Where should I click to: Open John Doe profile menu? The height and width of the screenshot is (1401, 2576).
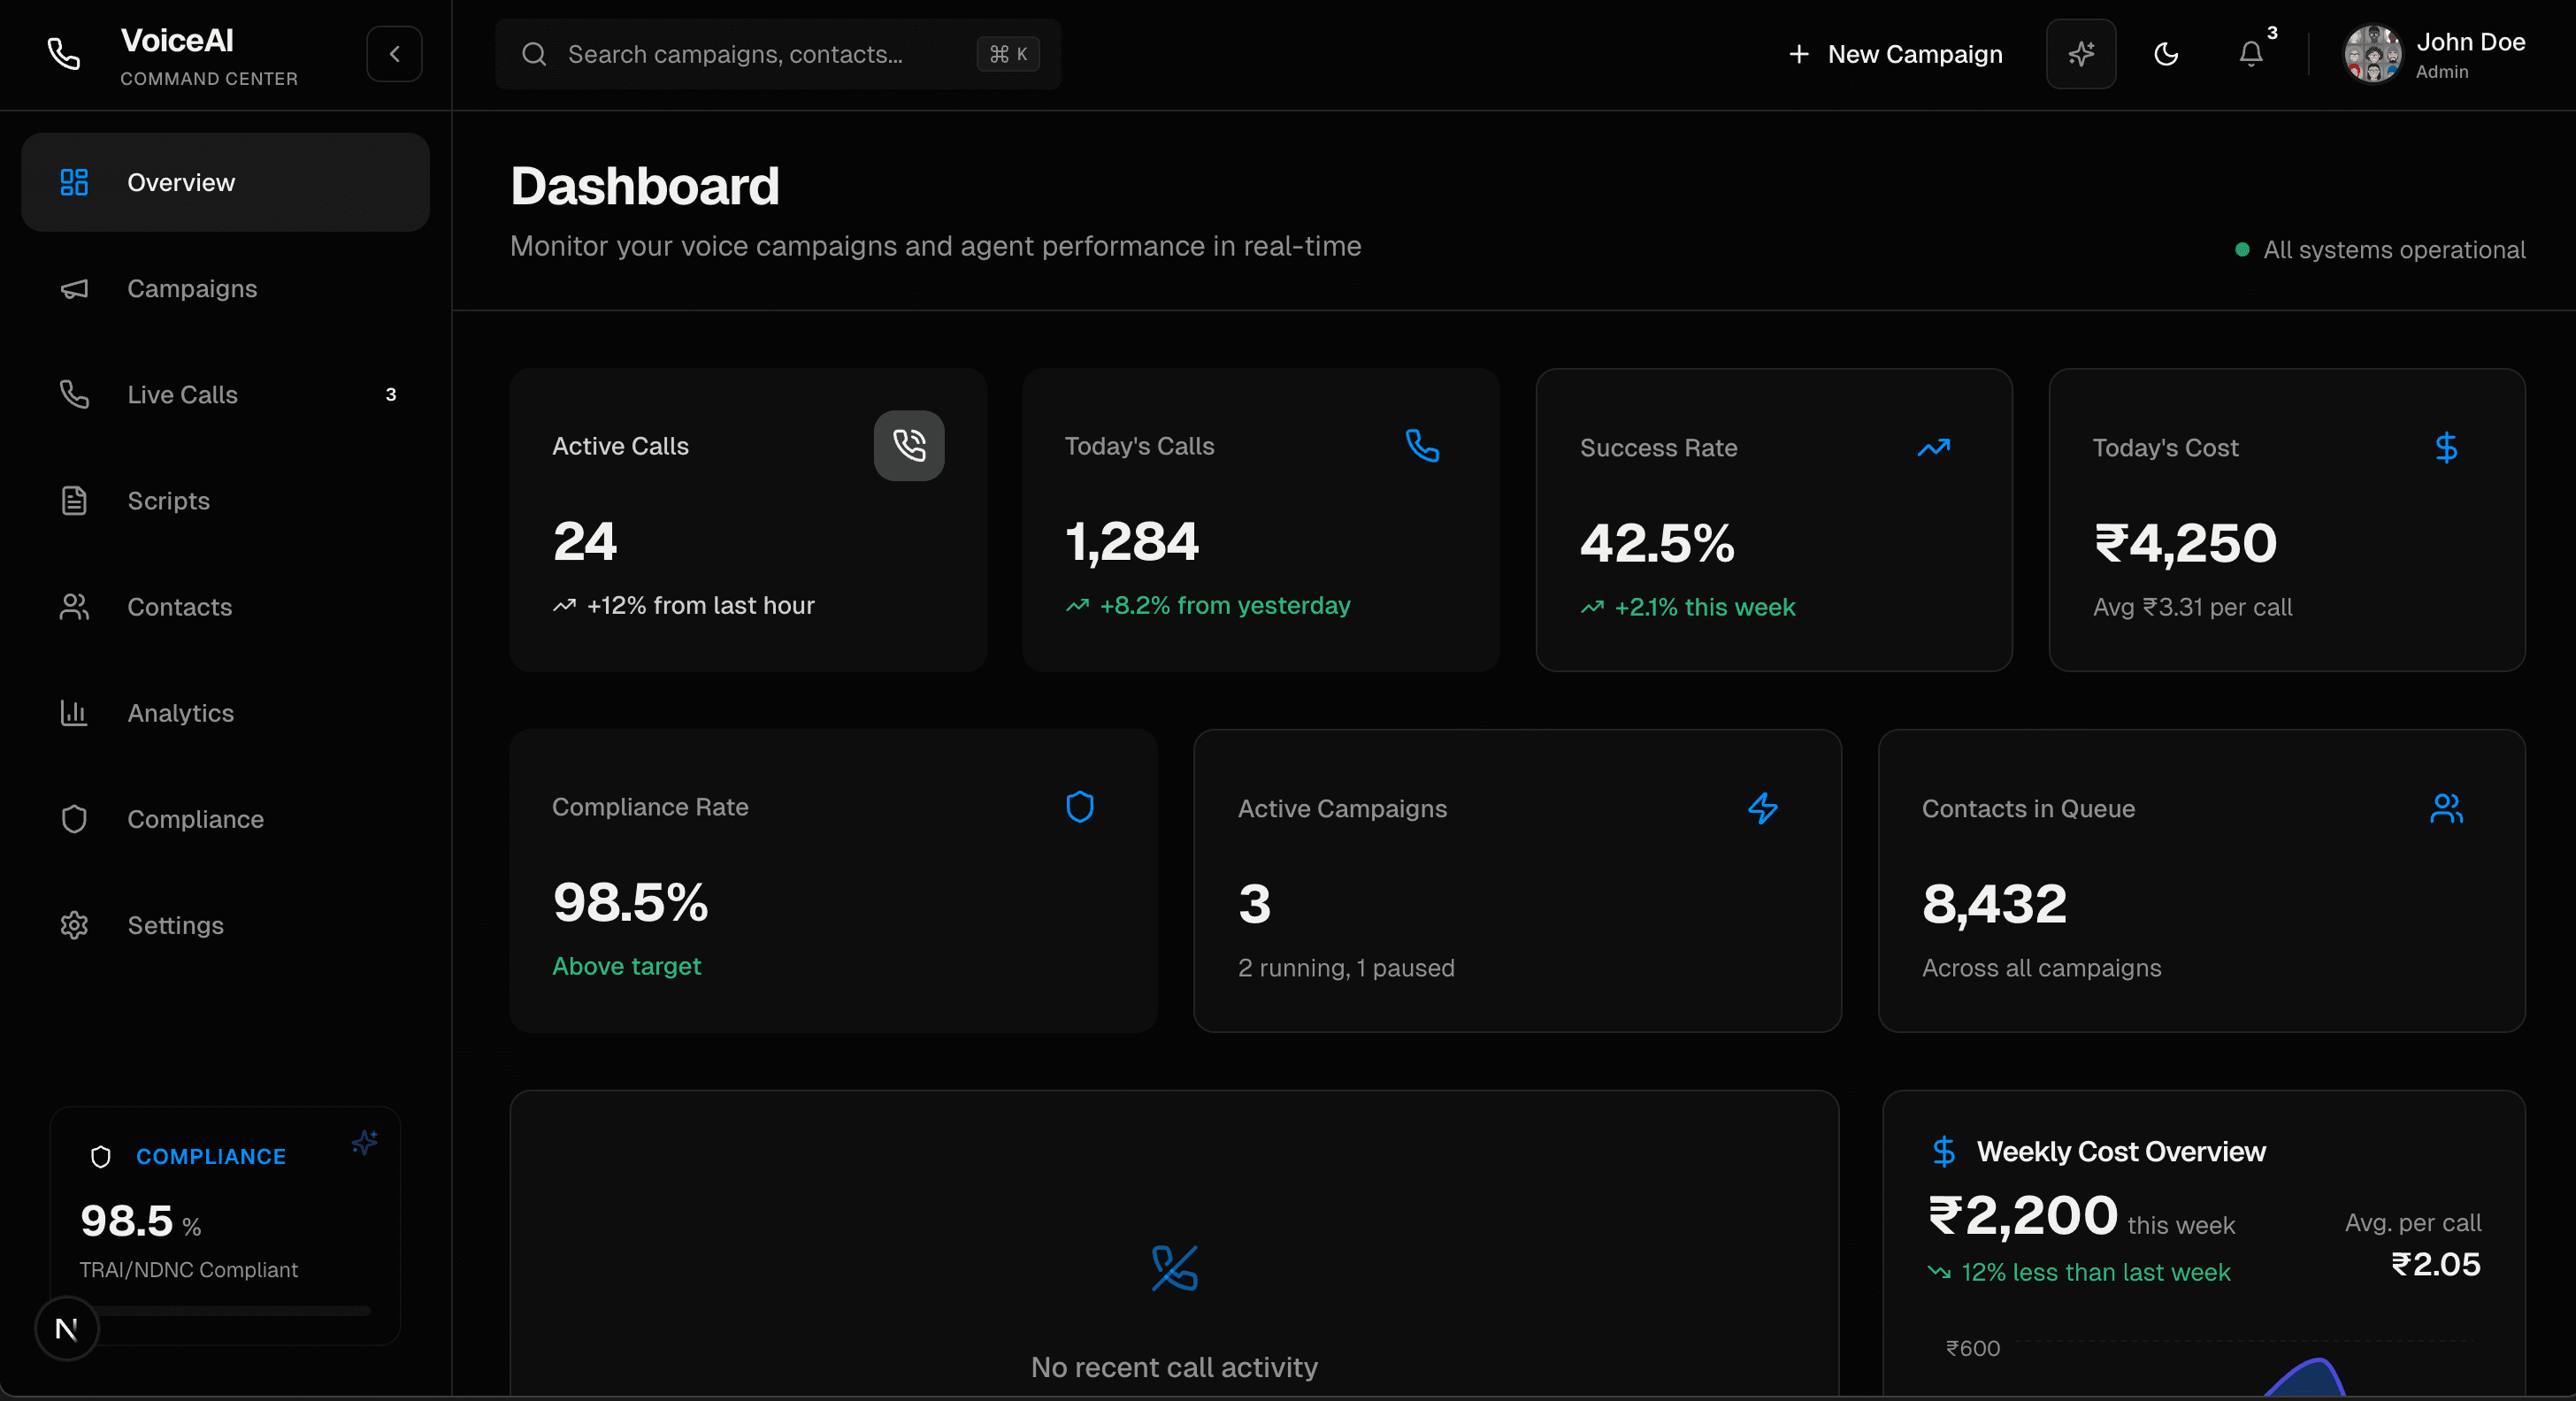point(2434,54)
